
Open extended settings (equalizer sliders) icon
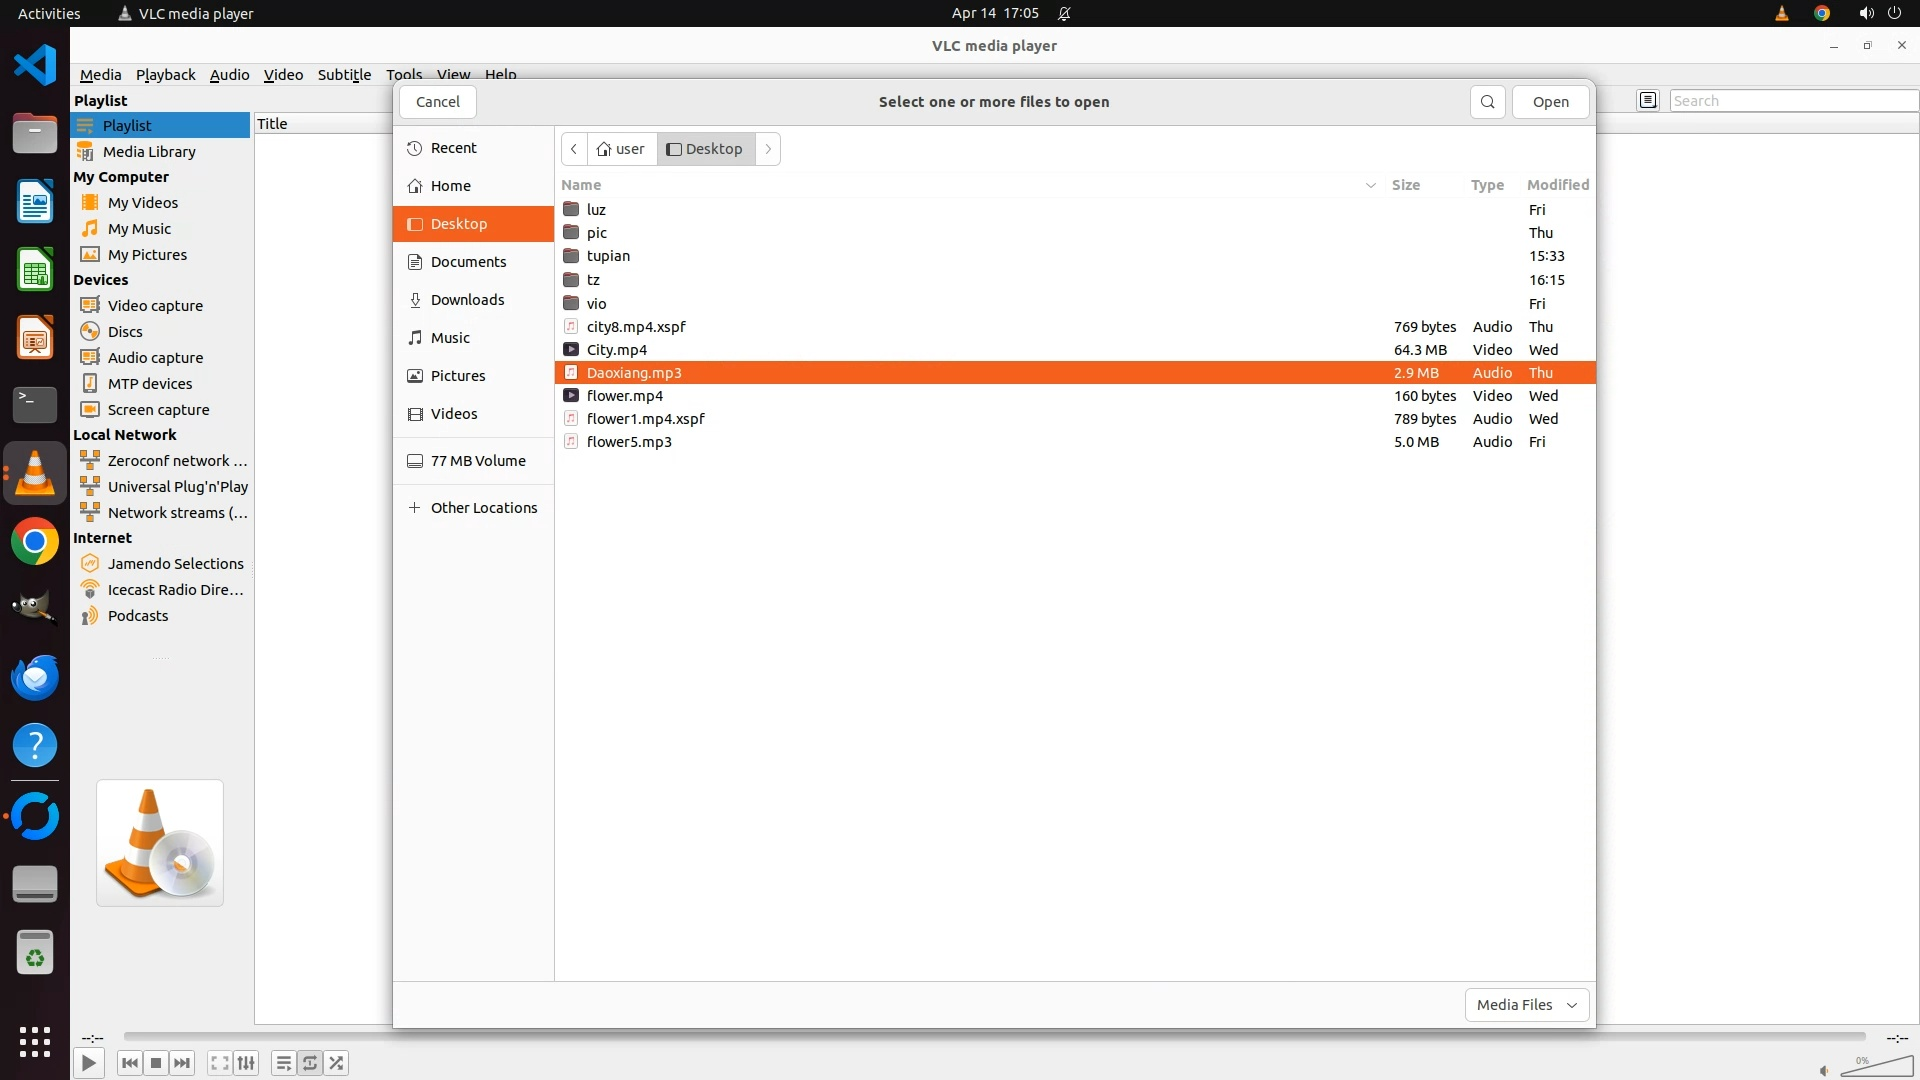(x=246, y=1063)
